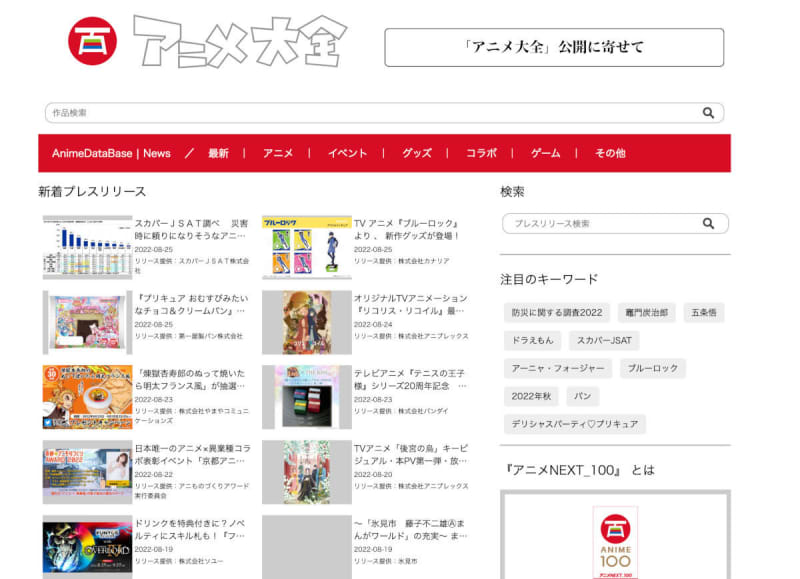Click the 2022-08-24 date of リコリス・リコイル article
Viewport: 800px width, 579px height.
coord(373,324)
